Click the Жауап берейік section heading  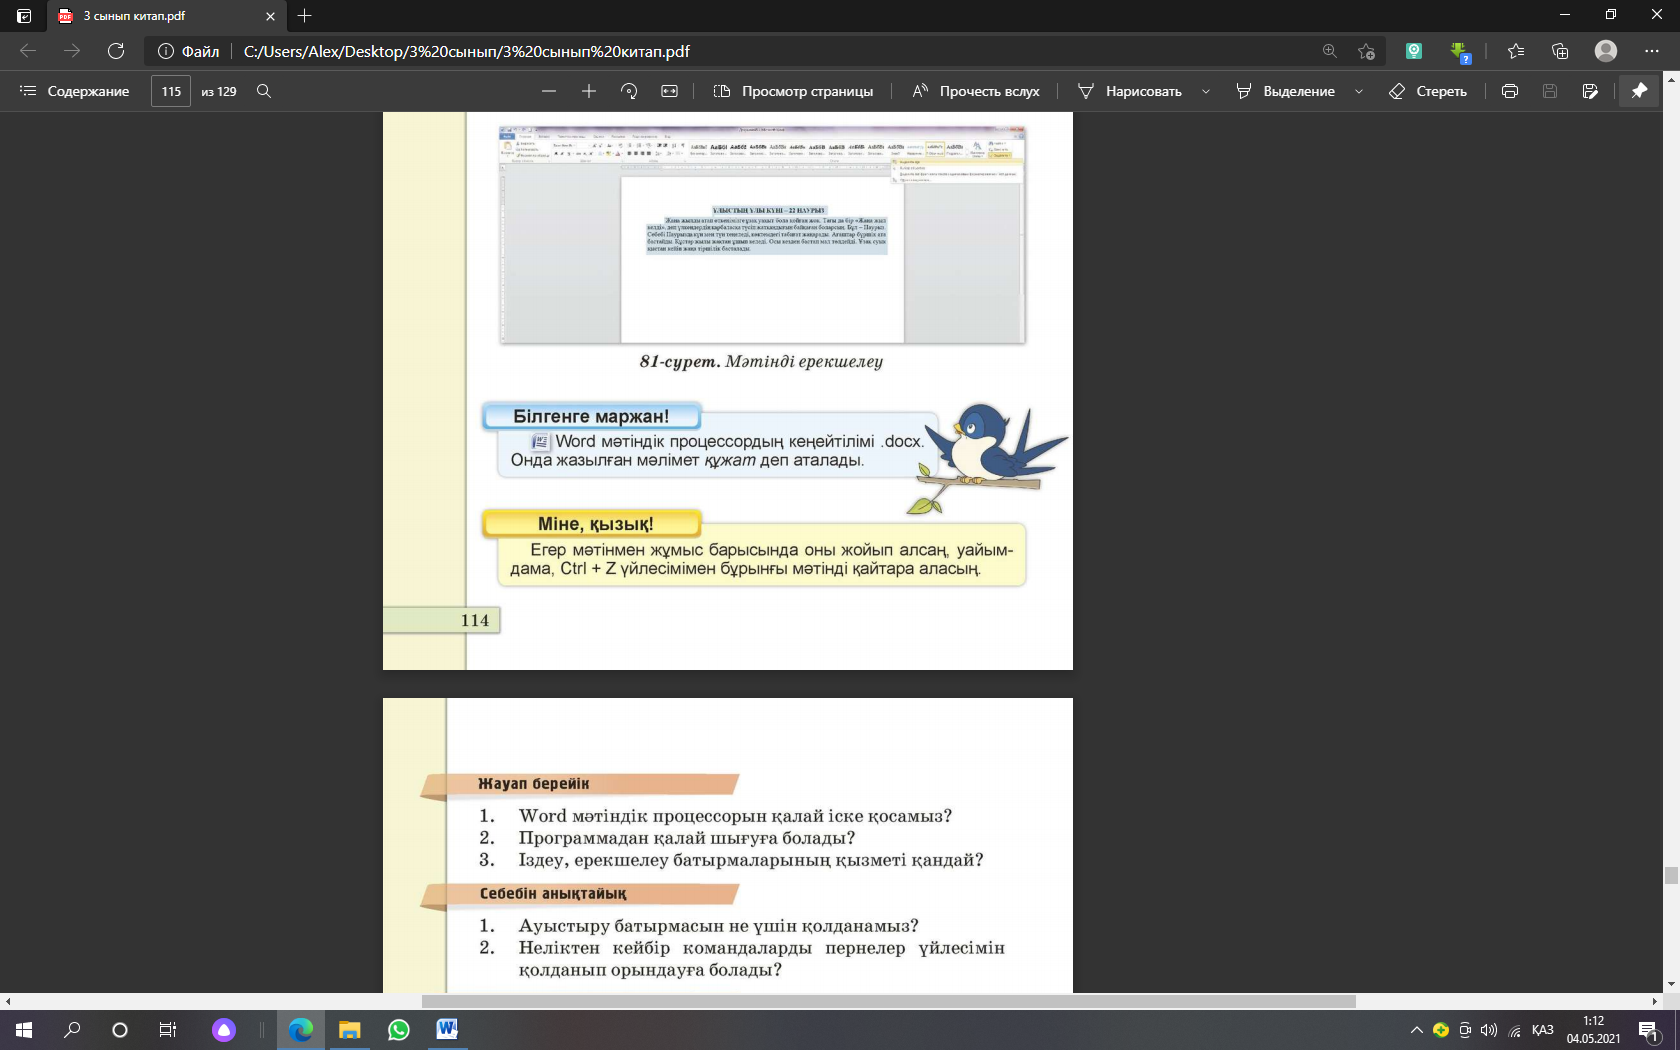(533, 784)
